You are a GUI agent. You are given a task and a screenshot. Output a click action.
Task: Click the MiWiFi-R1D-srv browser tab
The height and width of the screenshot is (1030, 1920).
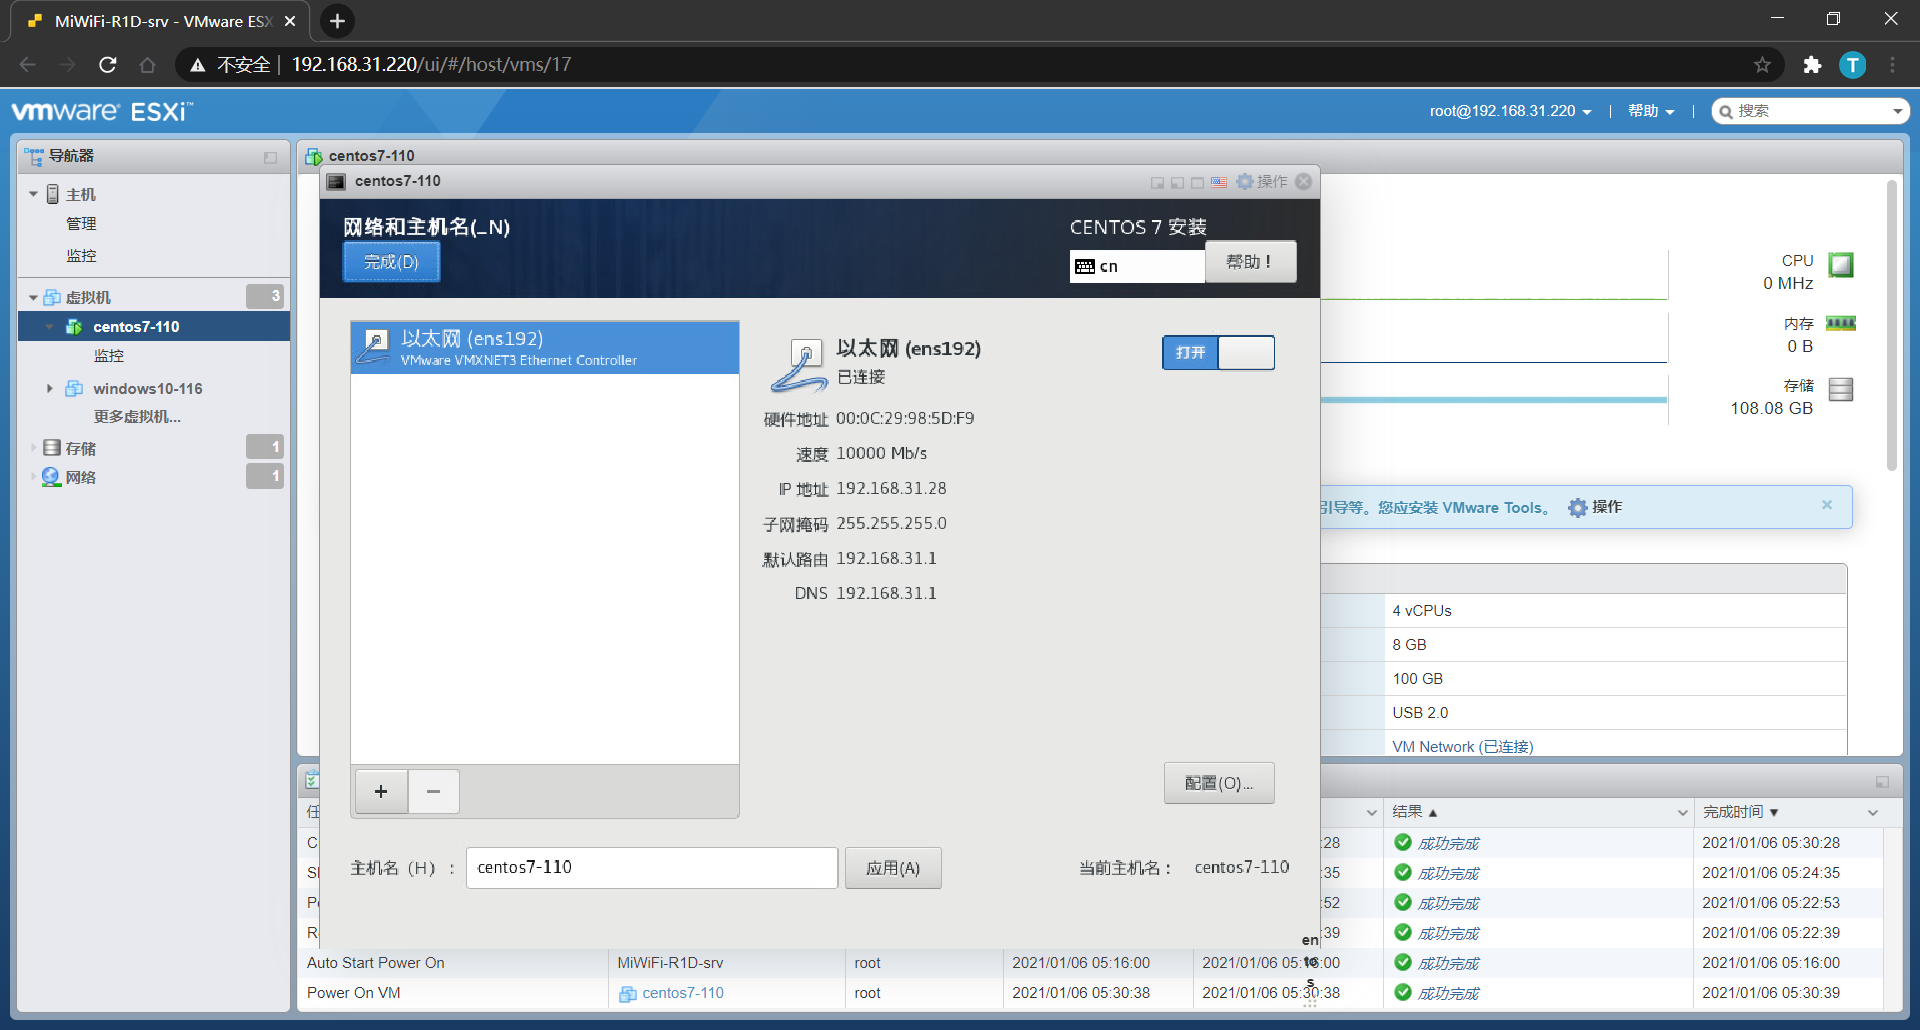(x=160, y=21)
